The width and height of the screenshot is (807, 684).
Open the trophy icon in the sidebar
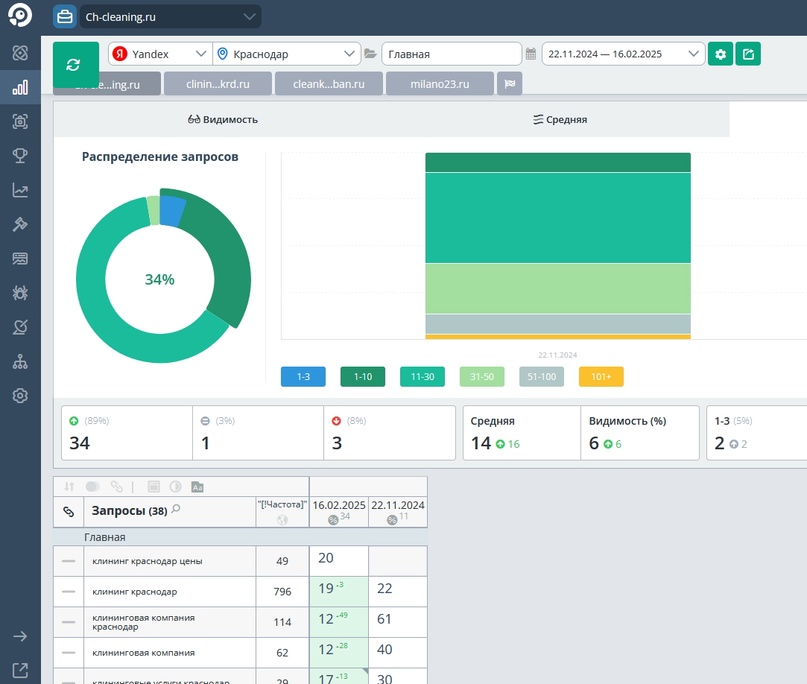click(x=20, y=155)
